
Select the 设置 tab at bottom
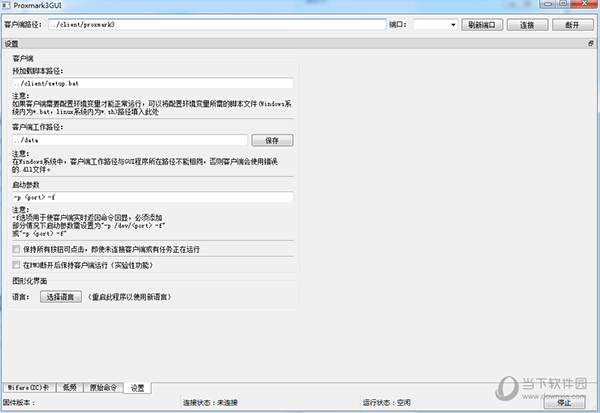click(x=138, y=388)
